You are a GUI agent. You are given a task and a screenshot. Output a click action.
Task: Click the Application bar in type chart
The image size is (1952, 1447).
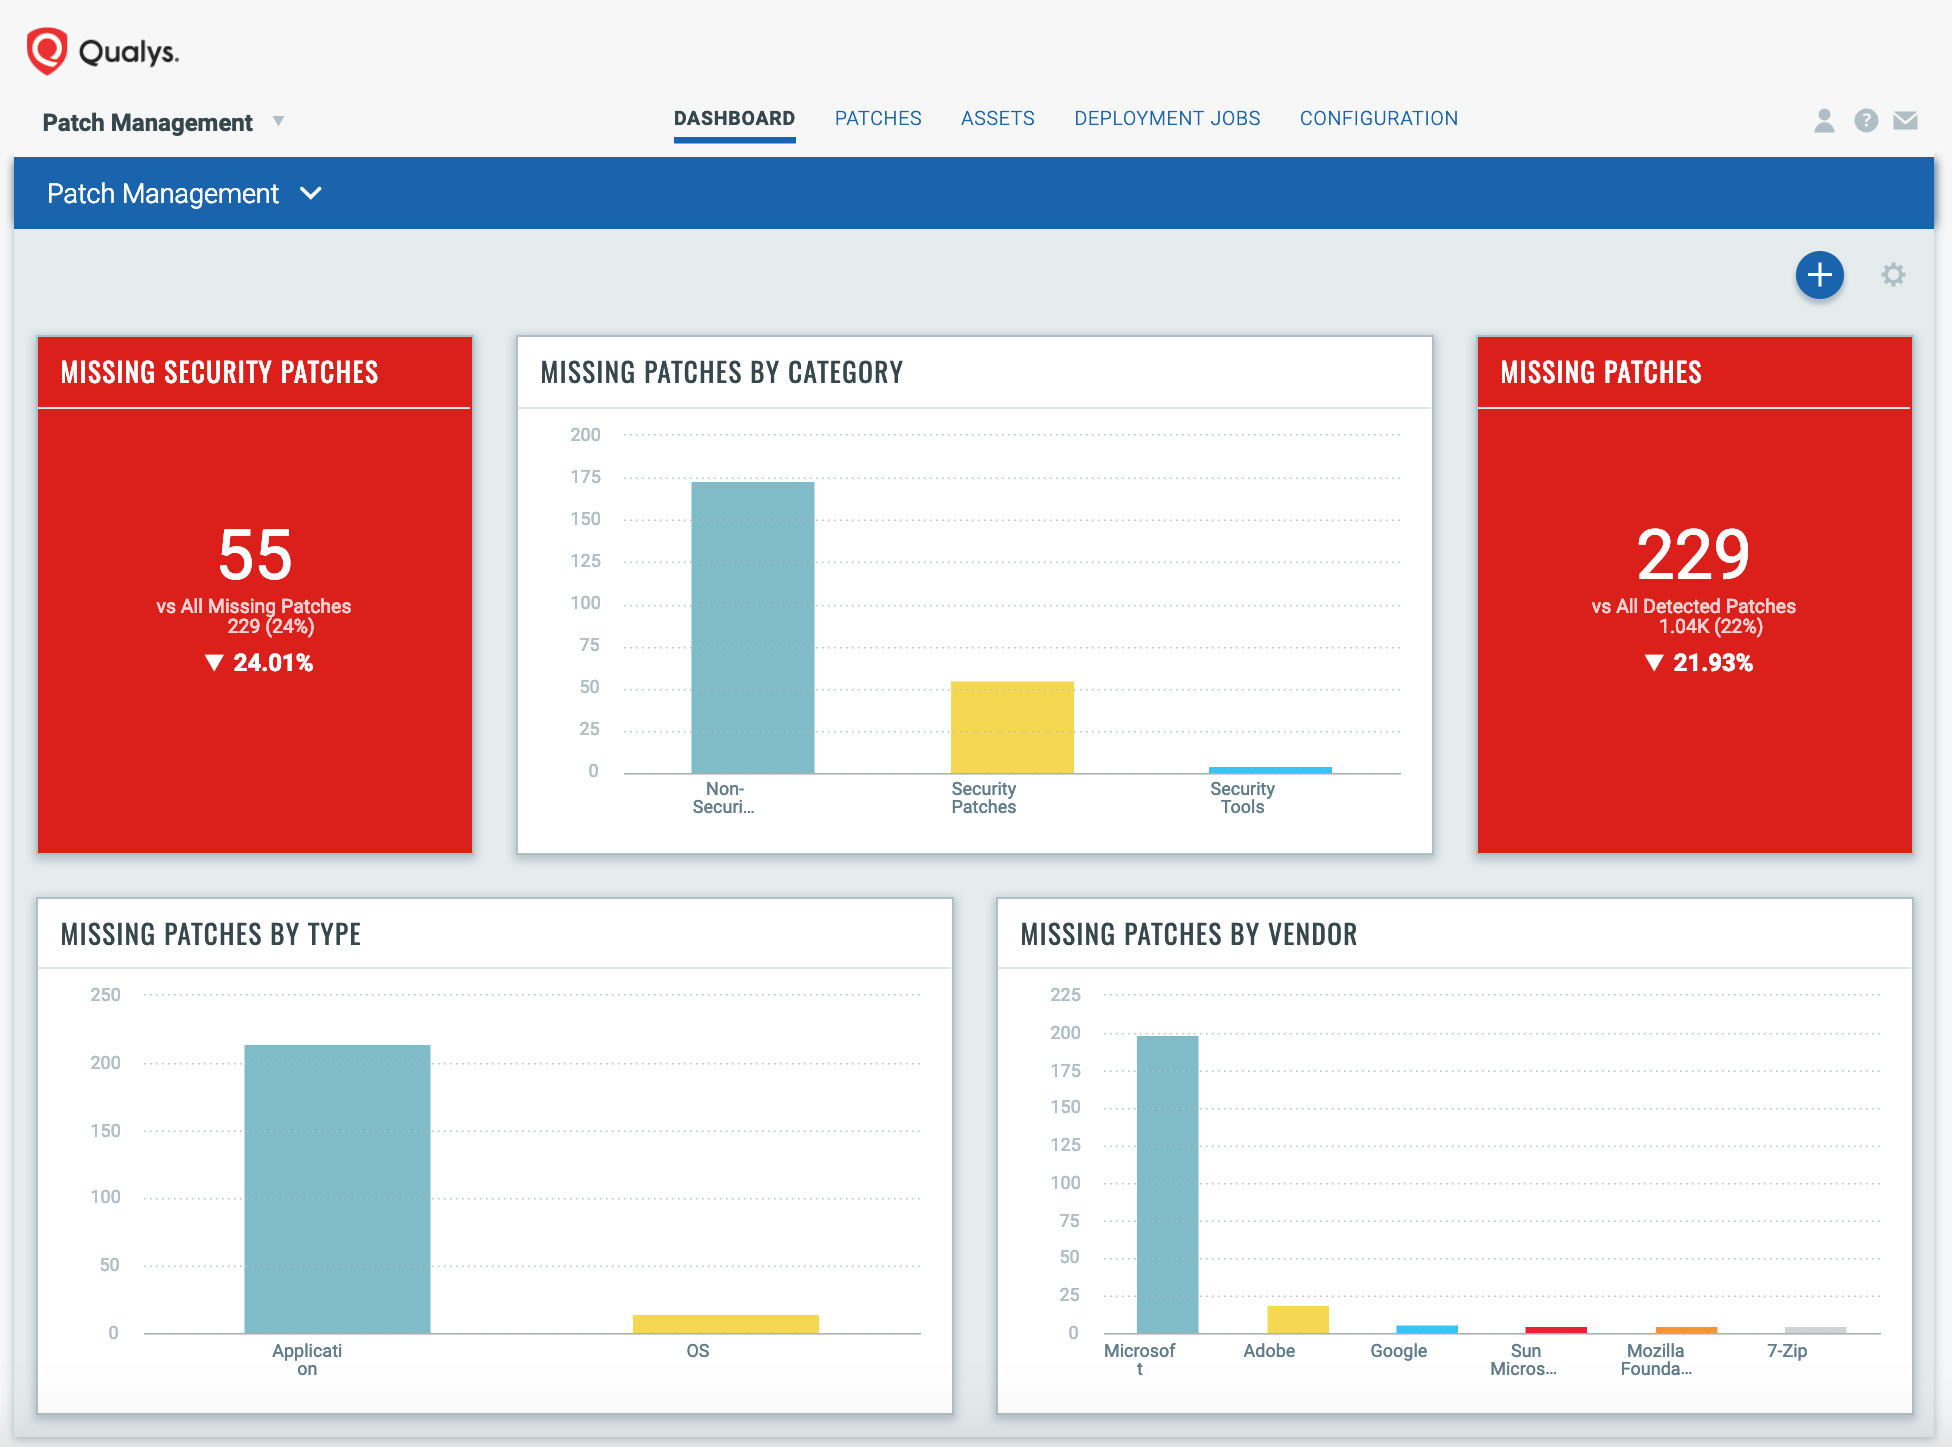click(337, 1188)
